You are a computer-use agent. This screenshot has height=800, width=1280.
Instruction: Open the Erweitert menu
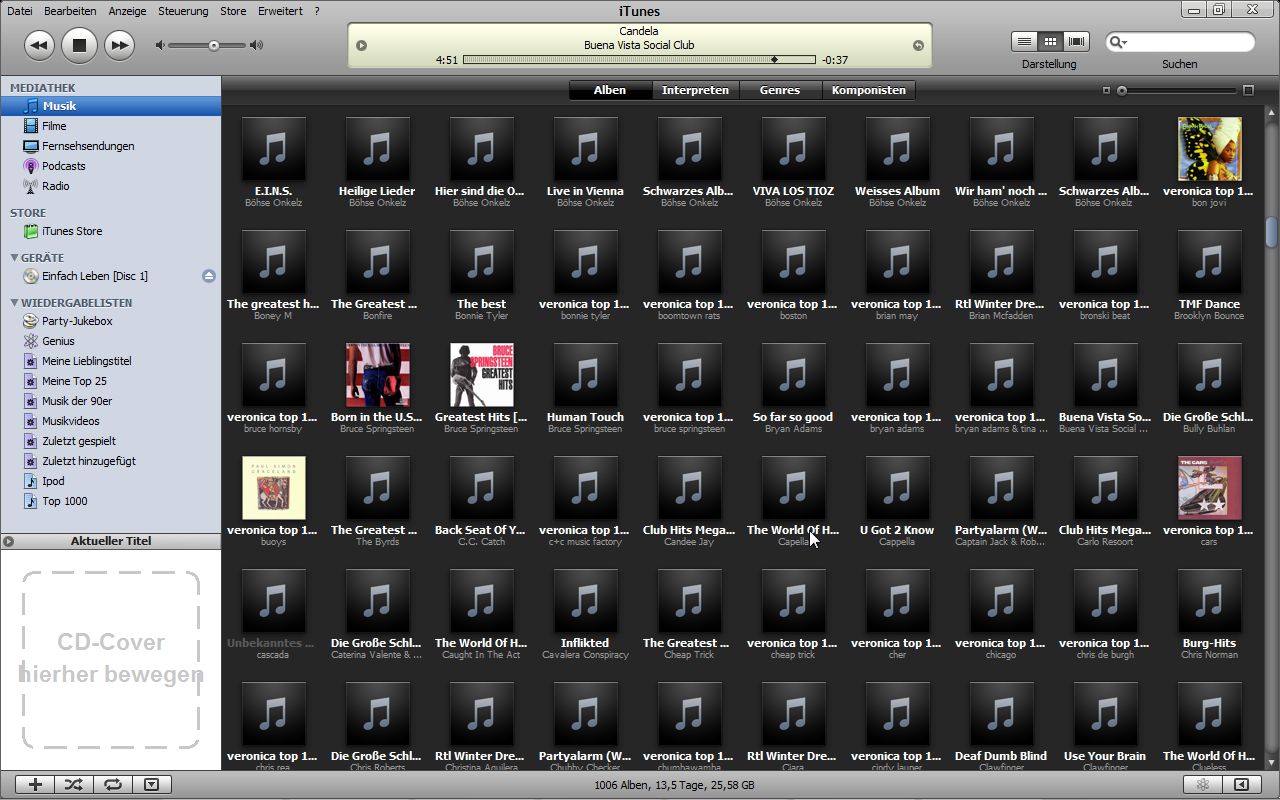click(280, 11)
